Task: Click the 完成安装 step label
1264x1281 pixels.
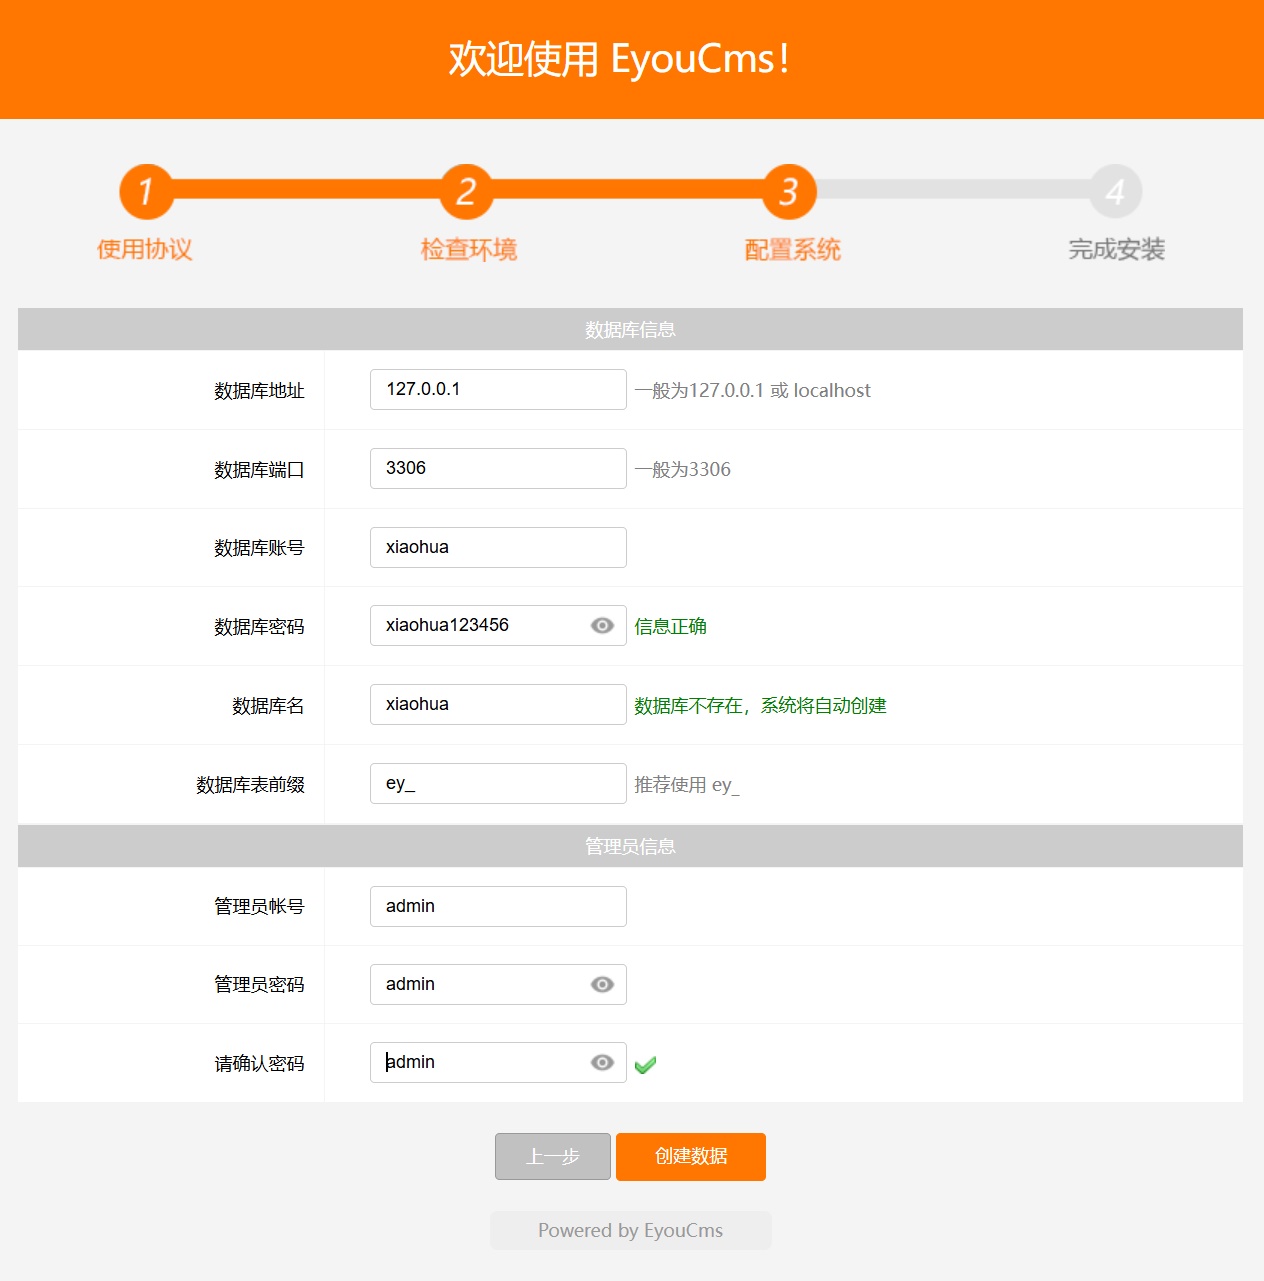Action: click(x=1116, y=250)
